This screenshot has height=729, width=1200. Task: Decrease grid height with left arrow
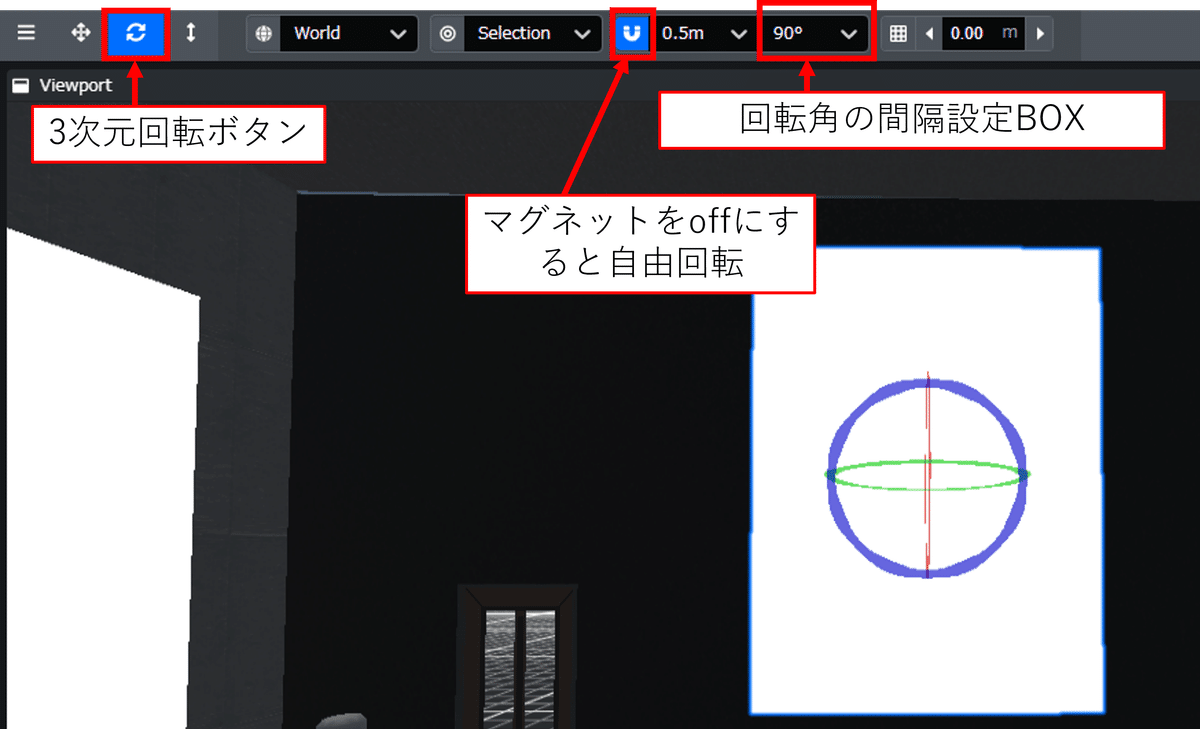point(929,33)
